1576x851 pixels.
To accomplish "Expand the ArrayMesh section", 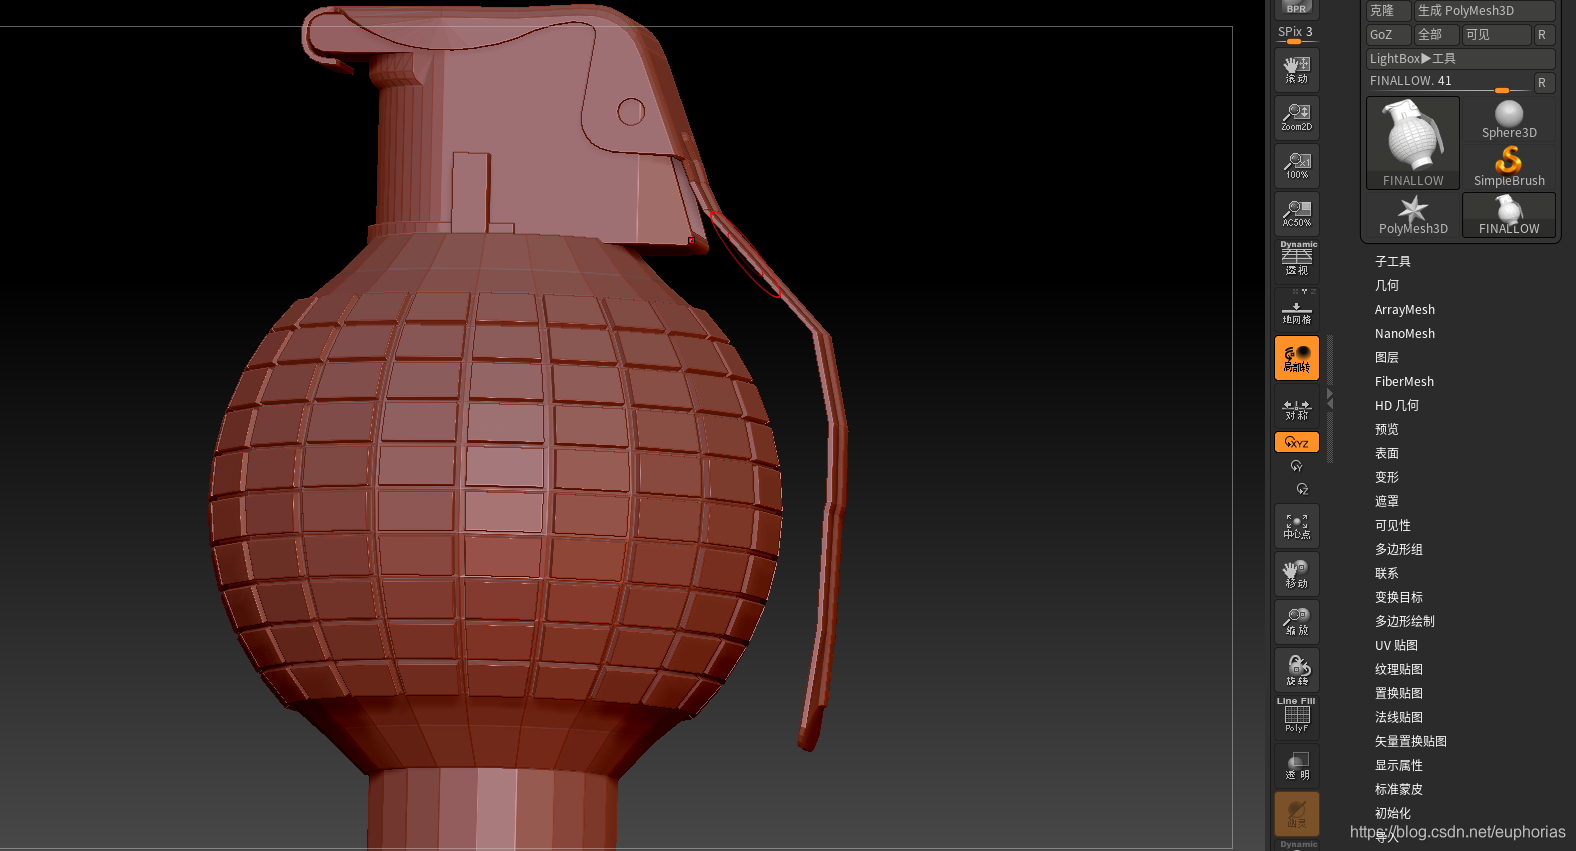I will (1405, 309).
